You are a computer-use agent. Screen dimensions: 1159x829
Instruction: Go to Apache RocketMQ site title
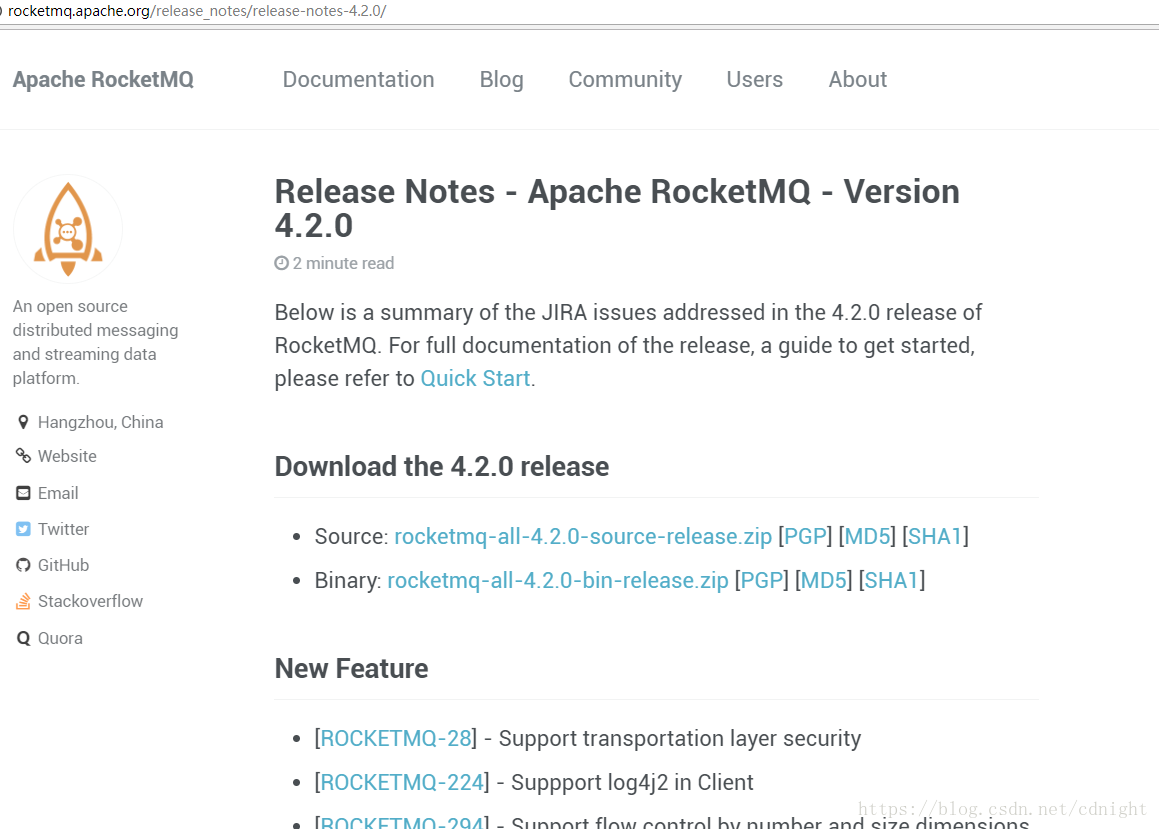(103, 79)
